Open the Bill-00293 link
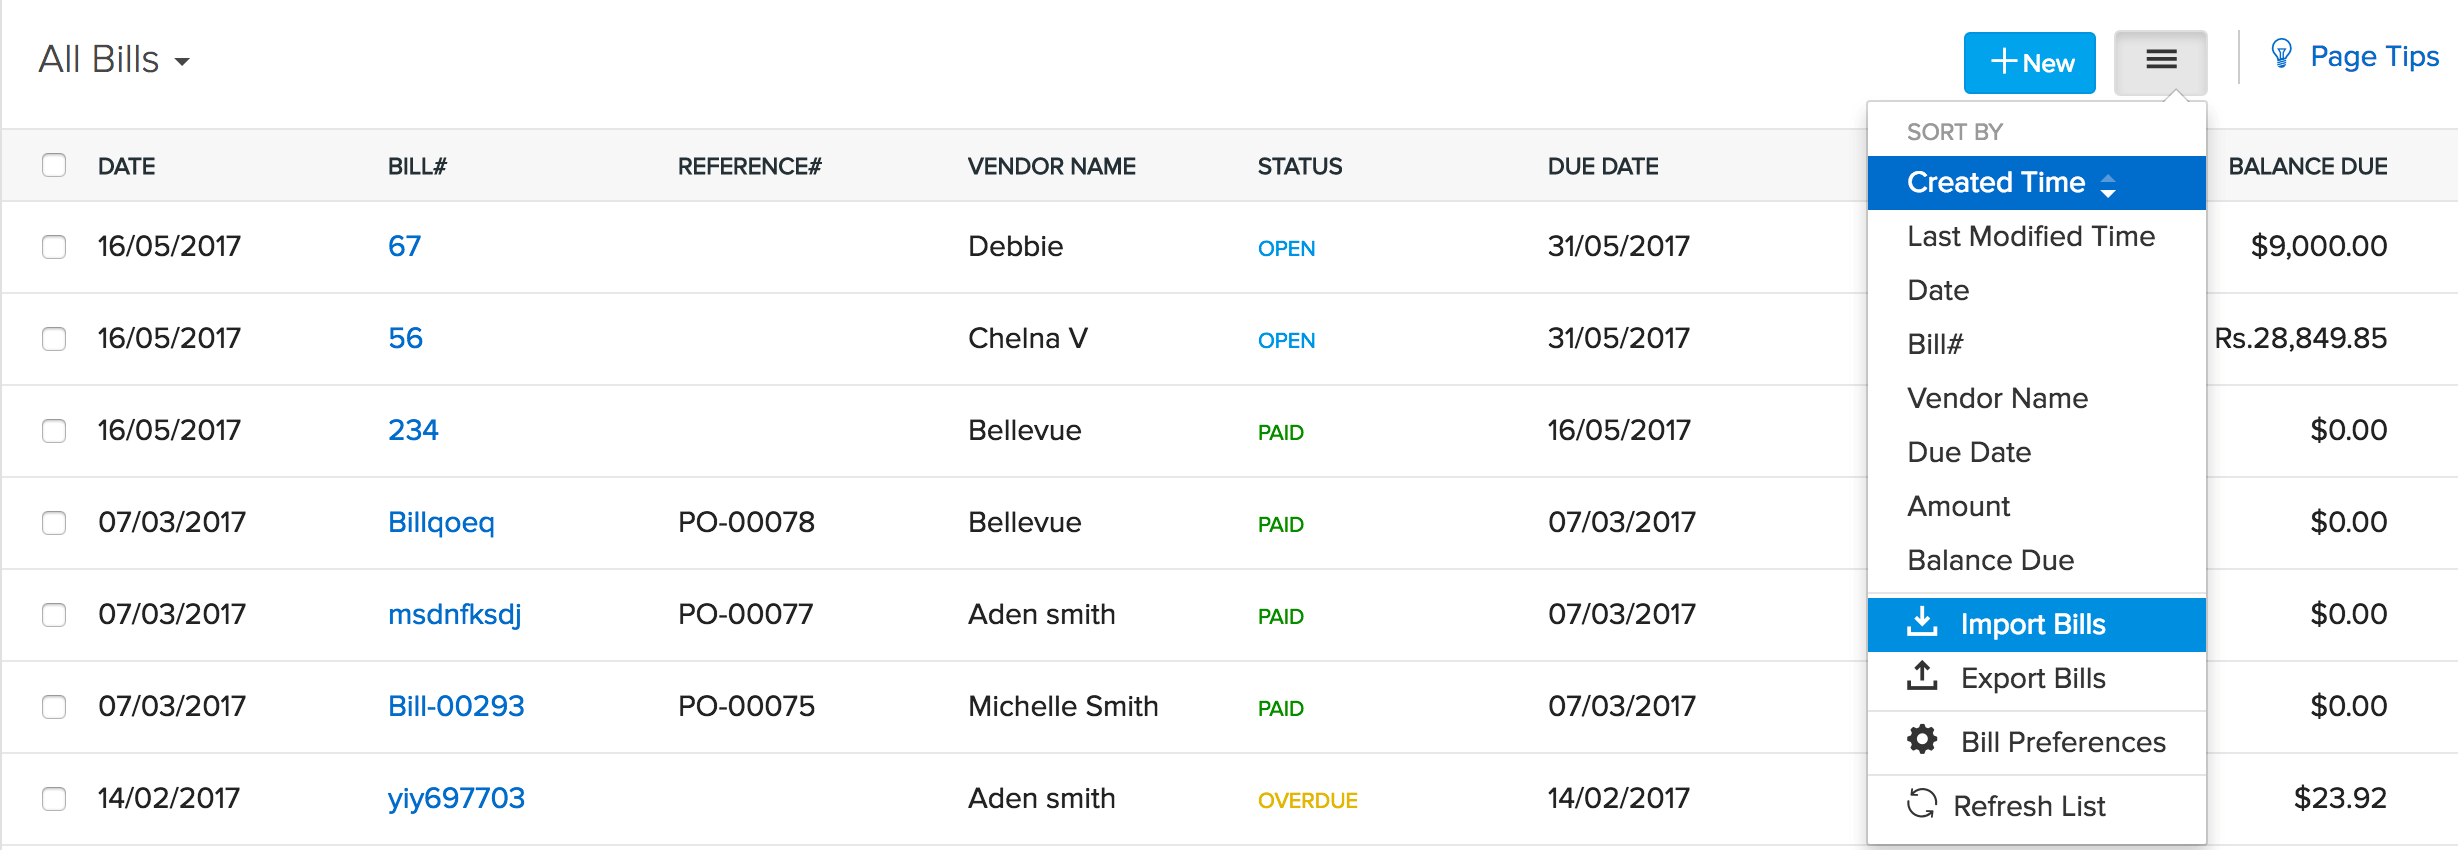The width and height of the screenshot is (2458, 850). click(x=456, y=706)
